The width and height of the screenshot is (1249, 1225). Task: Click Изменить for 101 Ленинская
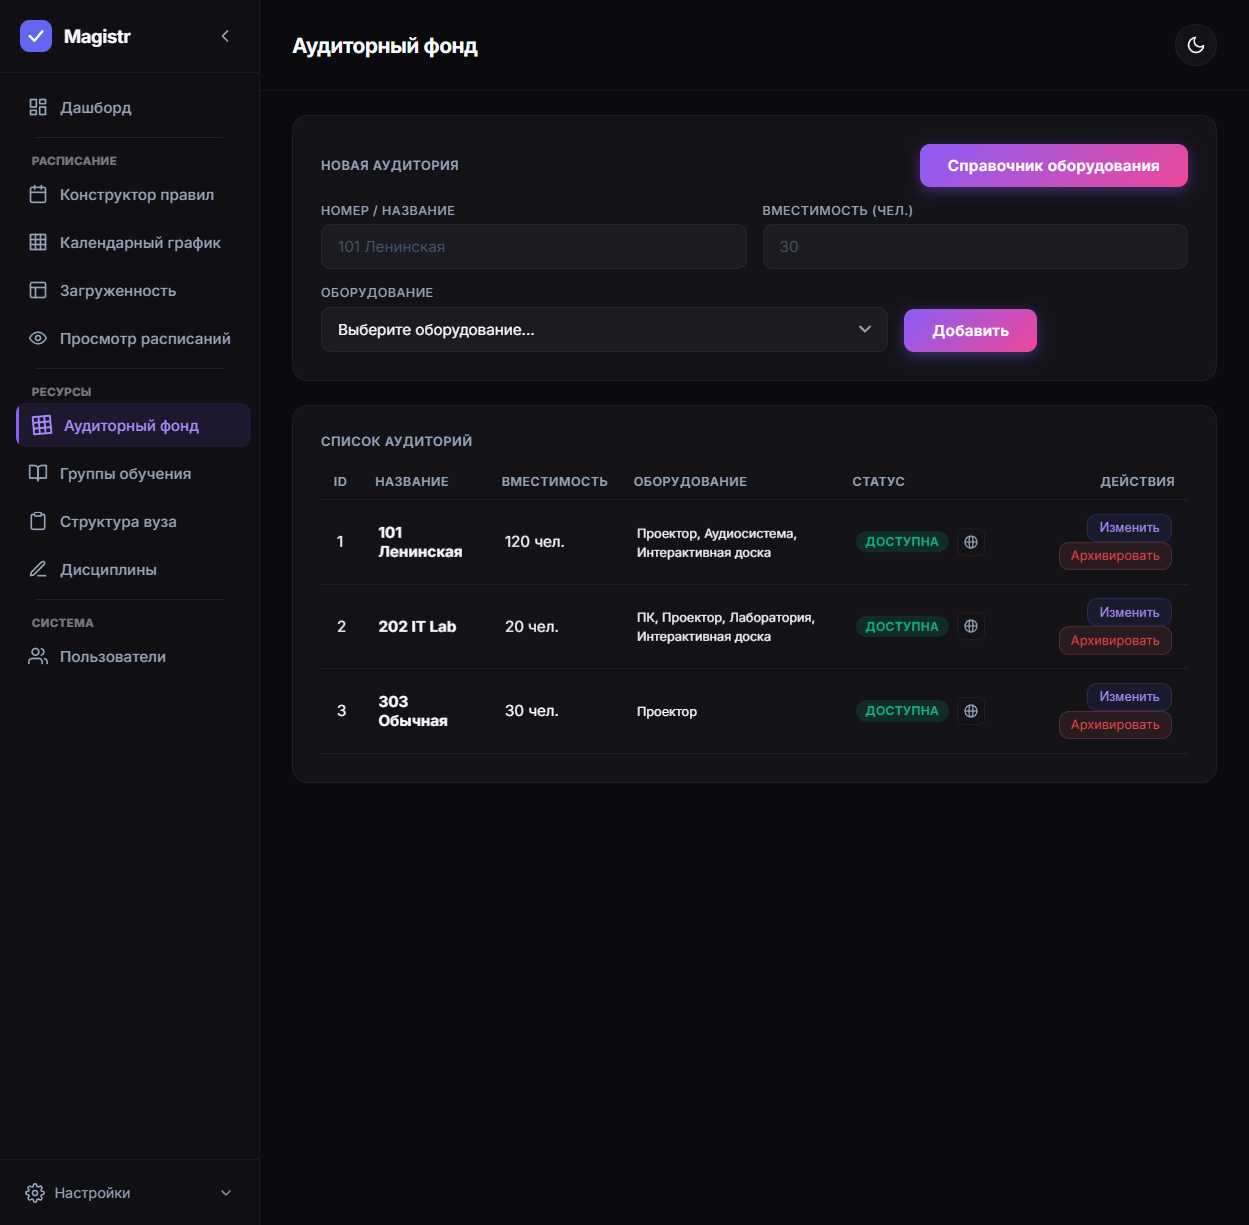click(x=1129, y=527)
